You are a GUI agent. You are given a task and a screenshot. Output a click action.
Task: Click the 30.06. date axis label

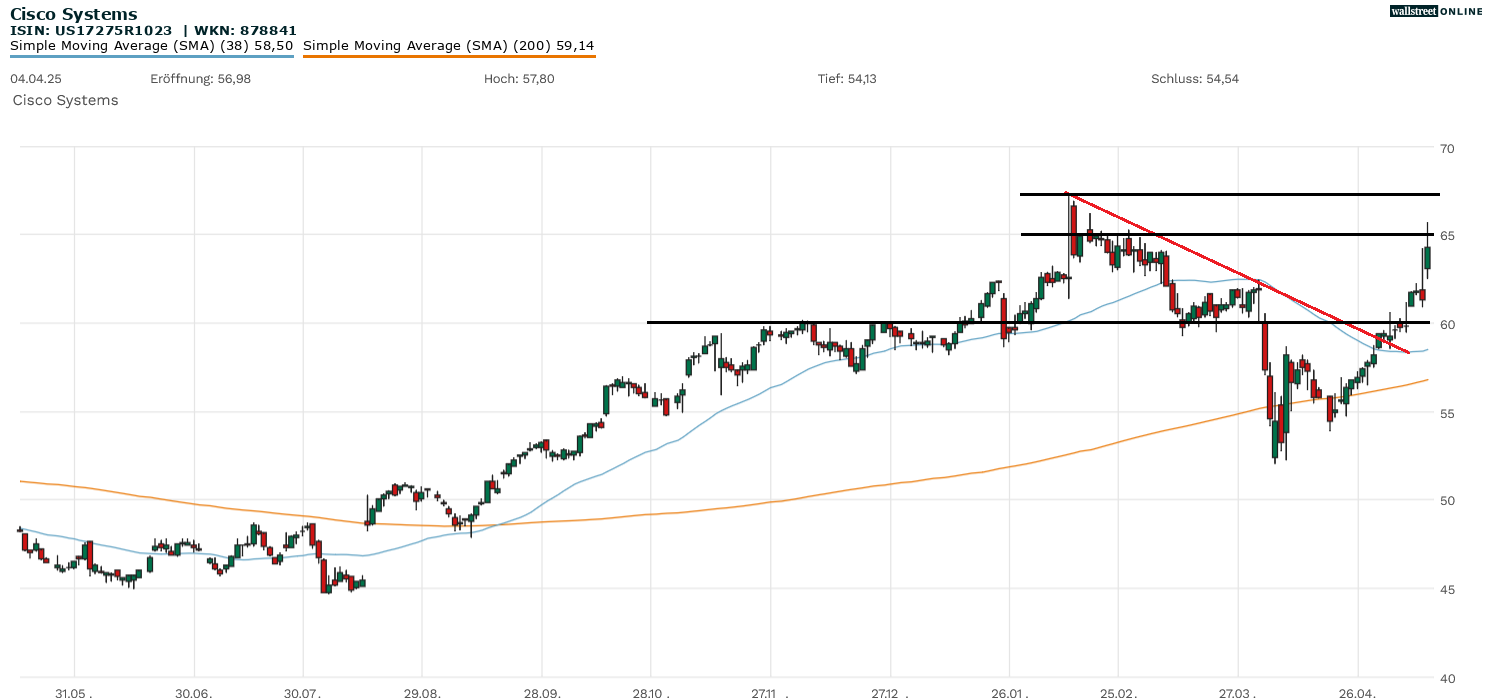(x=194, y=692)
